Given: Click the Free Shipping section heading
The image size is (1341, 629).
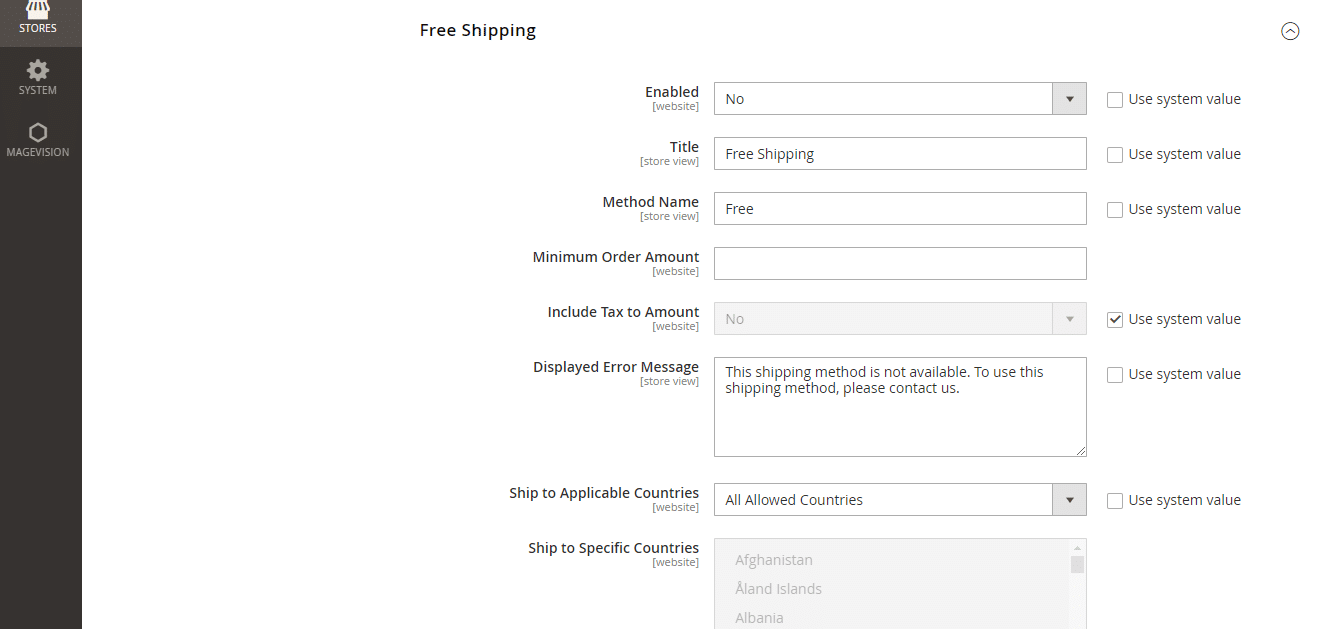Looking at the screenshot, I should point(478,30).
